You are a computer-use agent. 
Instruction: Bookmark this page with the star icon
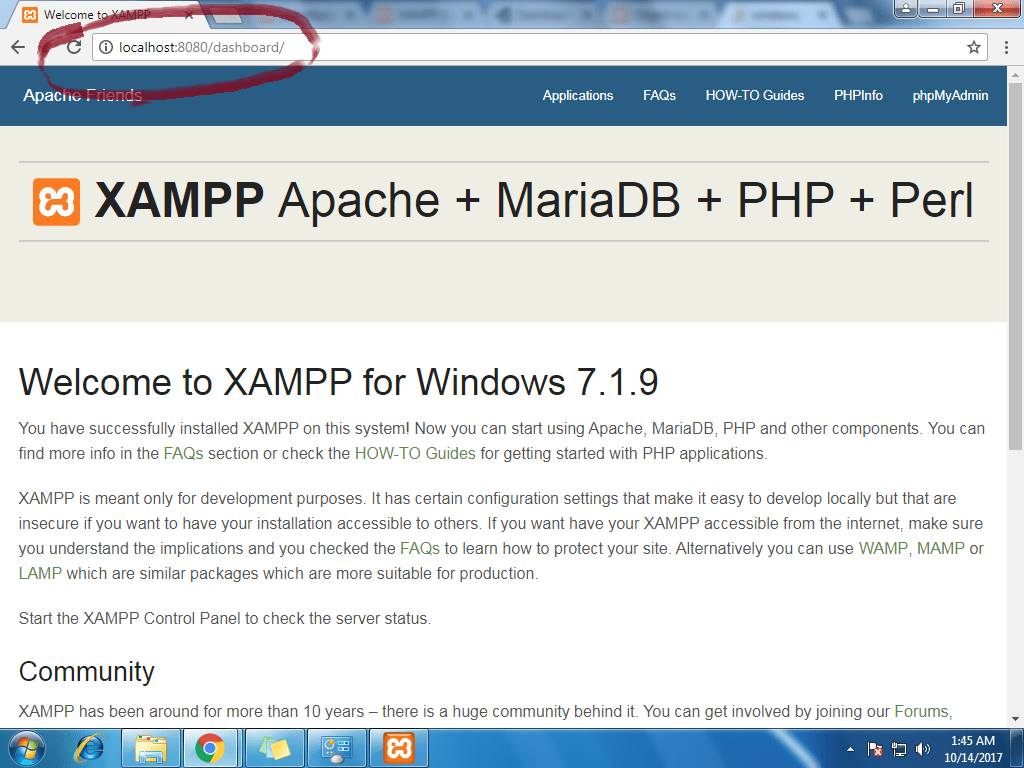pyautogui.click(x=974, y=47)
